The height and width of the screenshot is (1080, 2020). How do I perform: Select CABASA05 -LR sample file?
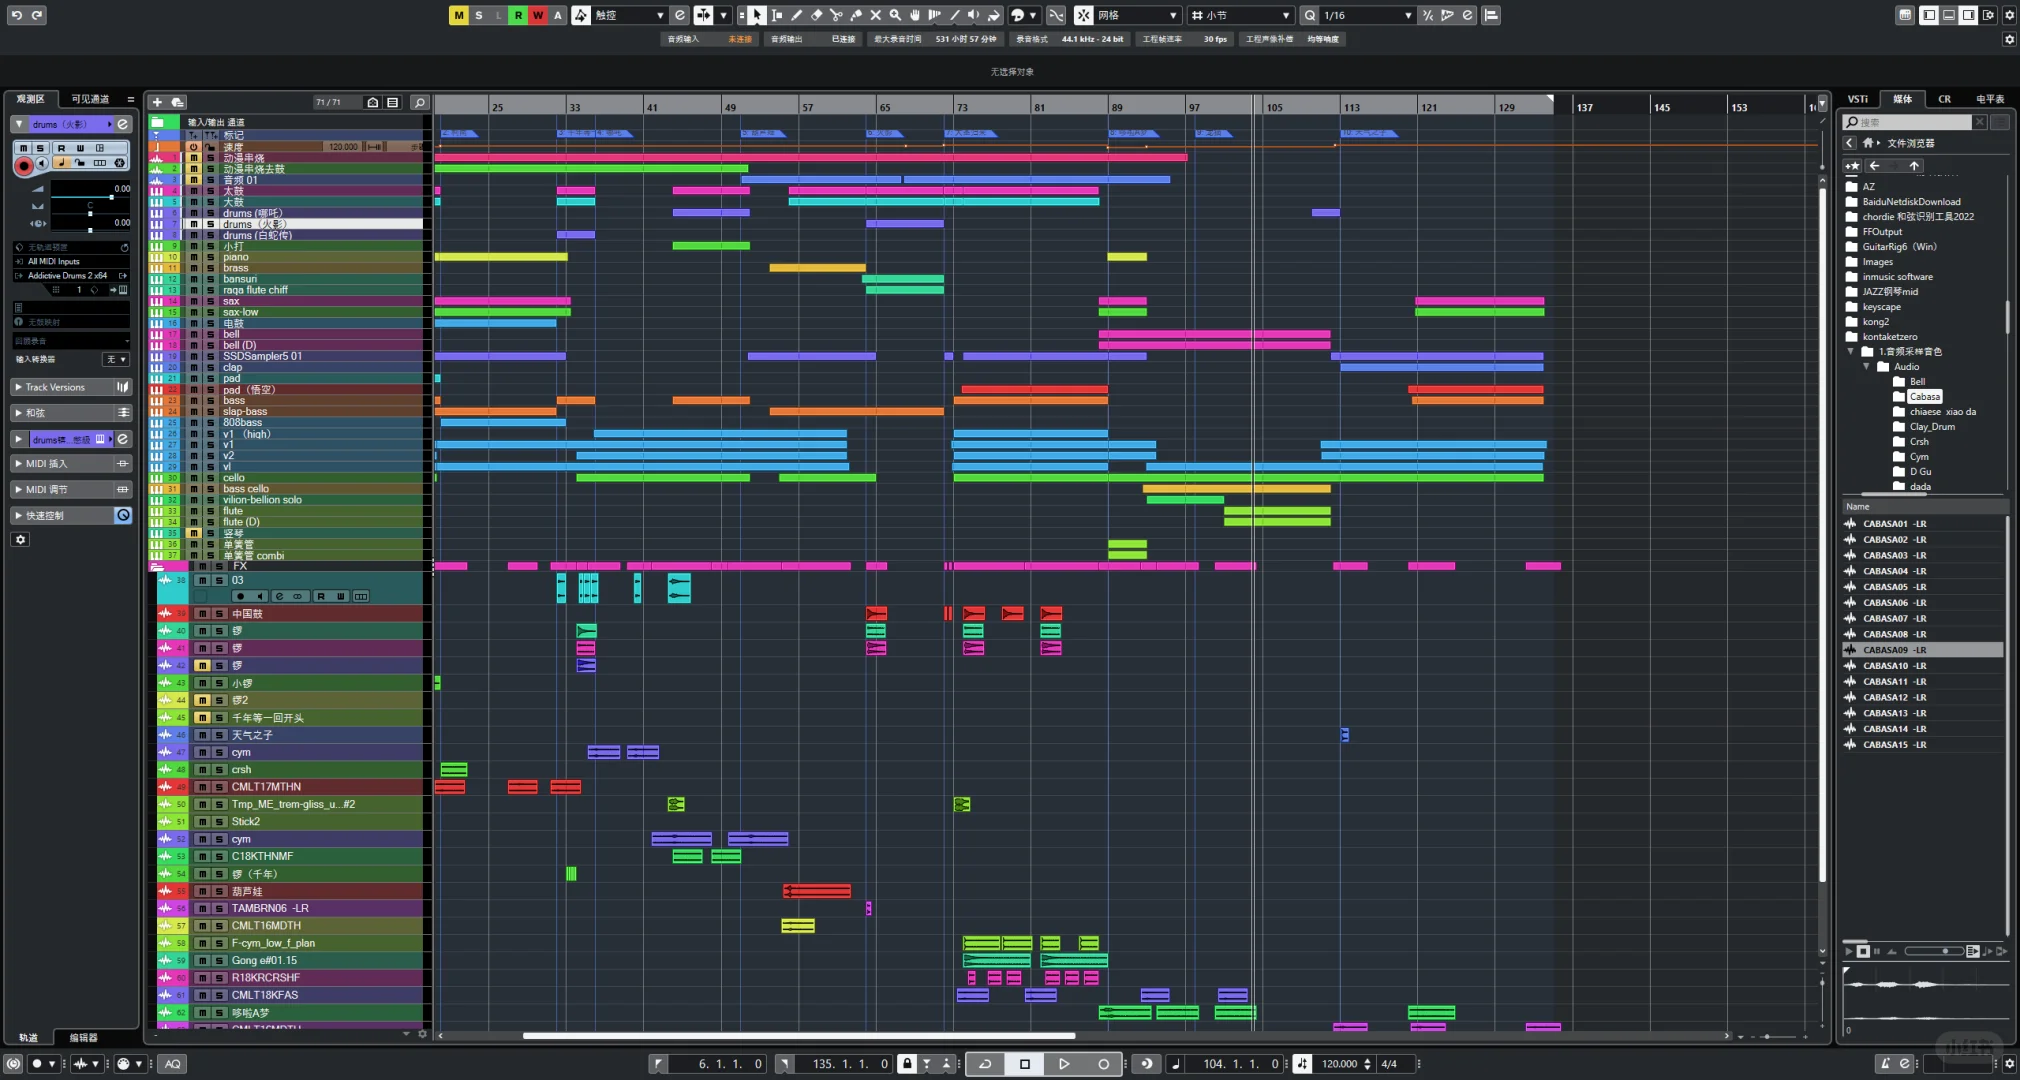[x=1894, y=587]
